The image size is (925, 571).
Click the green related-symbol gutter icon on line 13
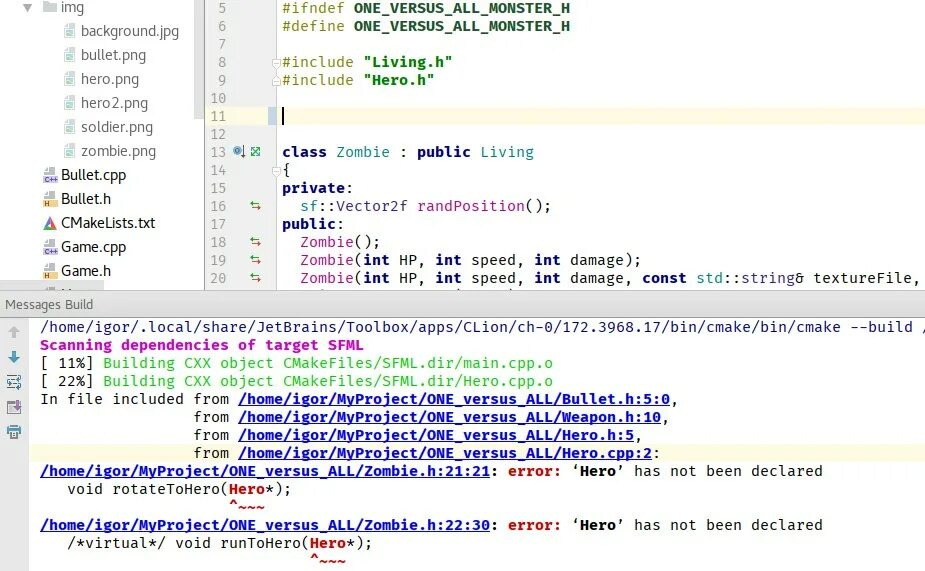pos(255,152)
